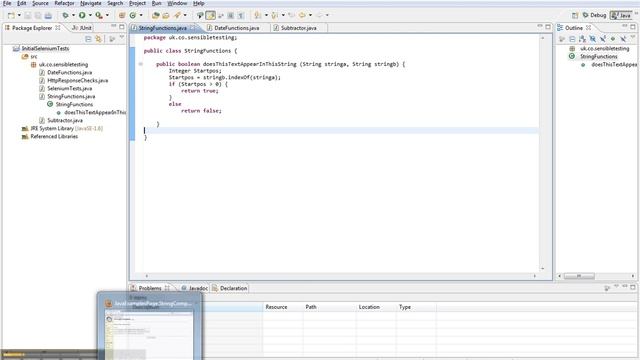Image resolution: width=640 pixels, height=360 pixels.
Task: Open the Search dropdown arrow
Action: tap(185, 16)
